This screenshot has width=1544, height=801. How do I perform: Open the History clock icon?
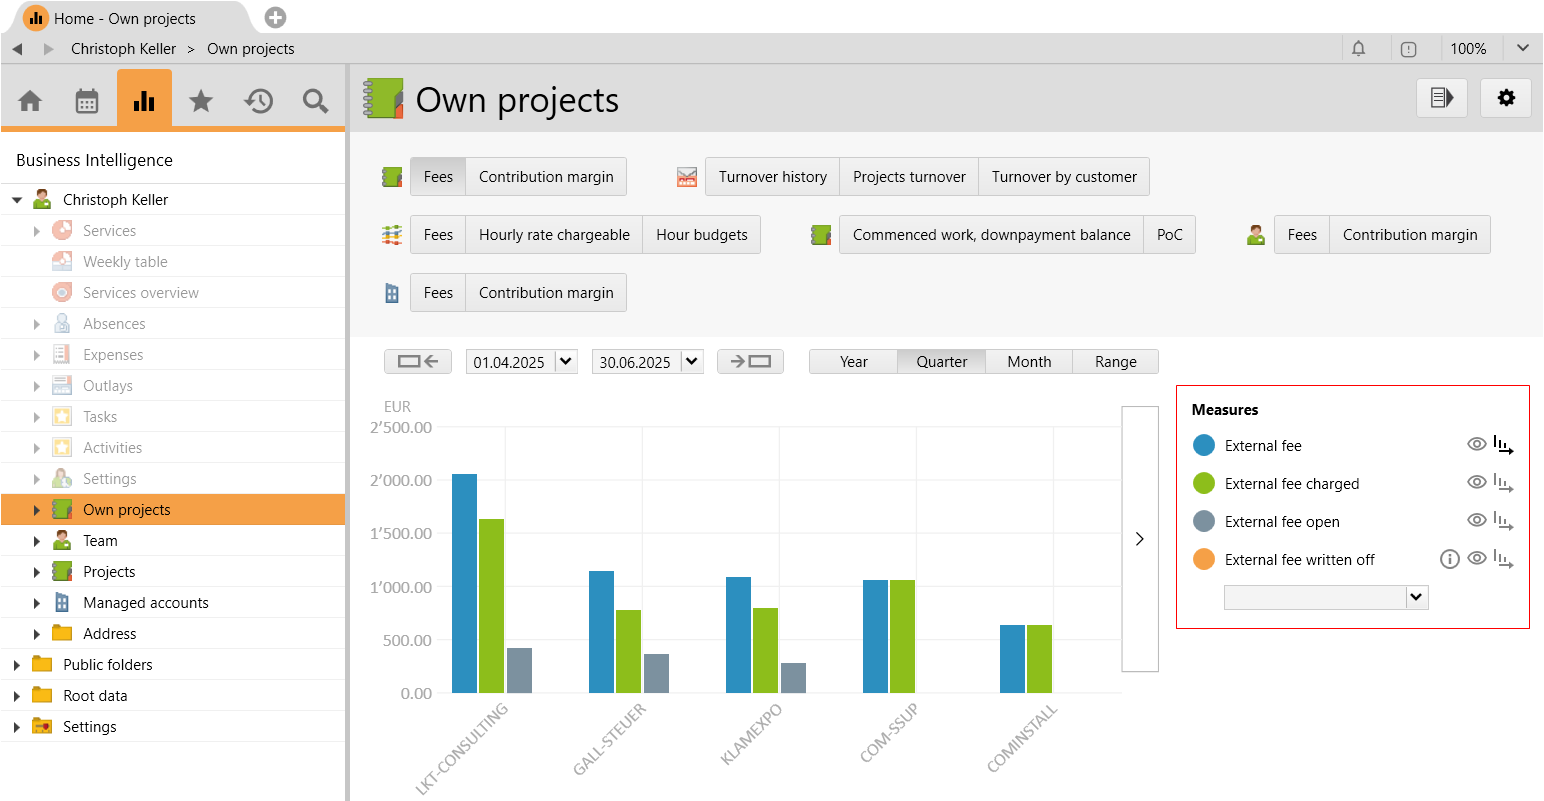point(259,101)
